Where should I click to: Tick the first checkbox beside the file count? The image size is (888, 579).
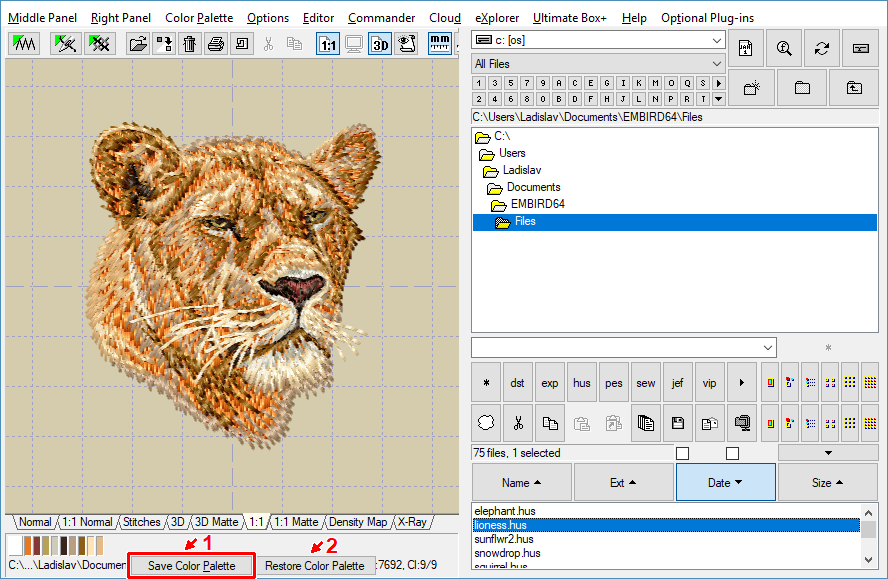pyautogui.click(x=682, y=453)
